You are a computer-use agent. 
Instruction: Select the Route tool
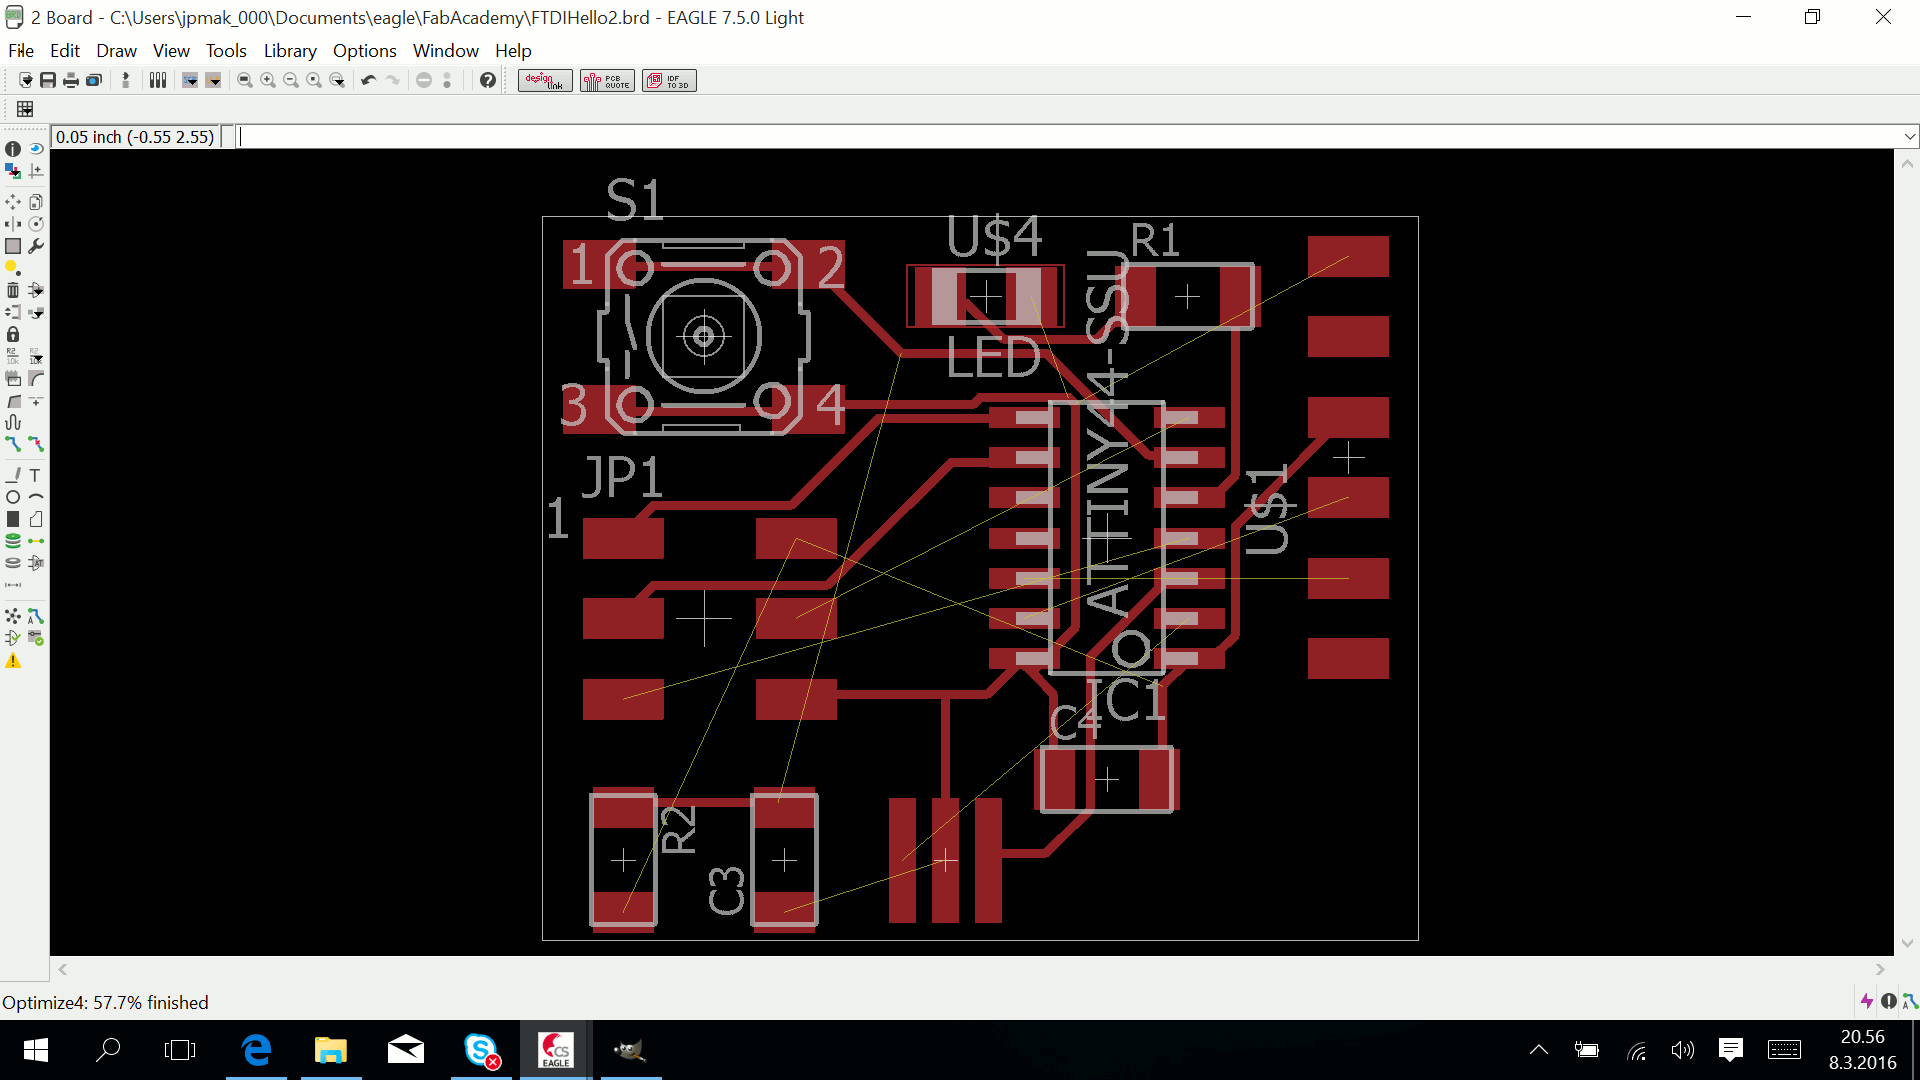pyautogui.click(x=13, y=444)
